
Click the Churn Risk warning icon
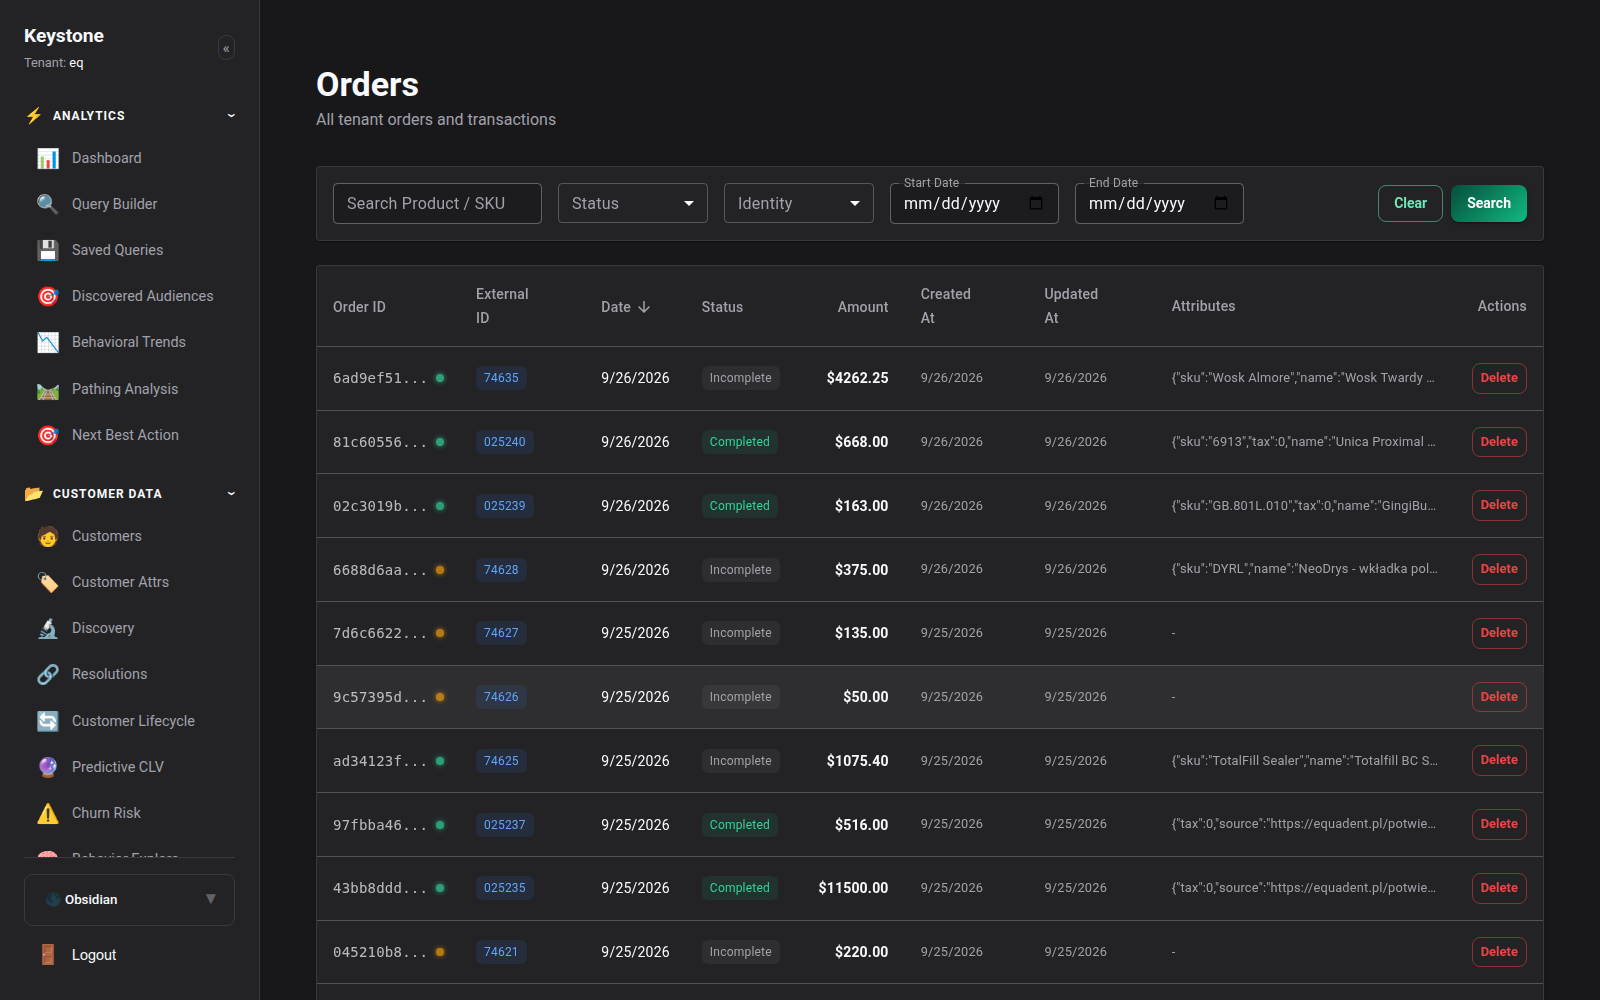(48, 813)
